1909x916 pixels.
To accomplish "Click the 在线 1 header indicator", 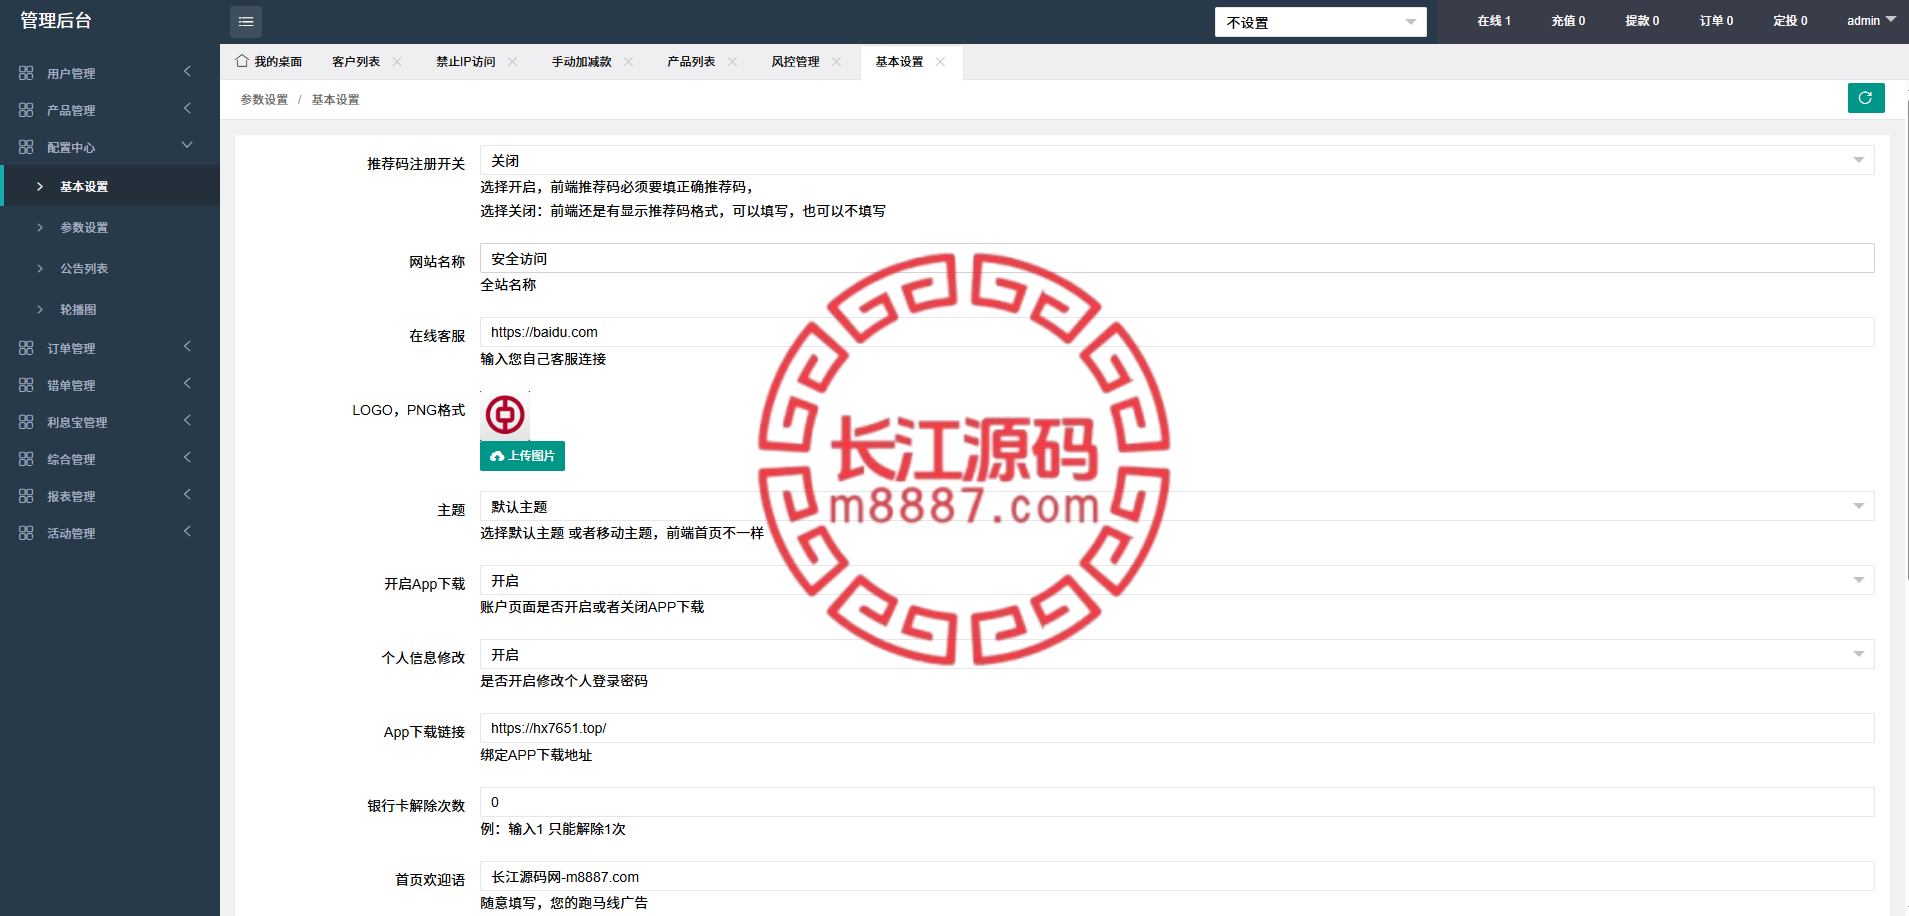I will (x=1494, y=21).
